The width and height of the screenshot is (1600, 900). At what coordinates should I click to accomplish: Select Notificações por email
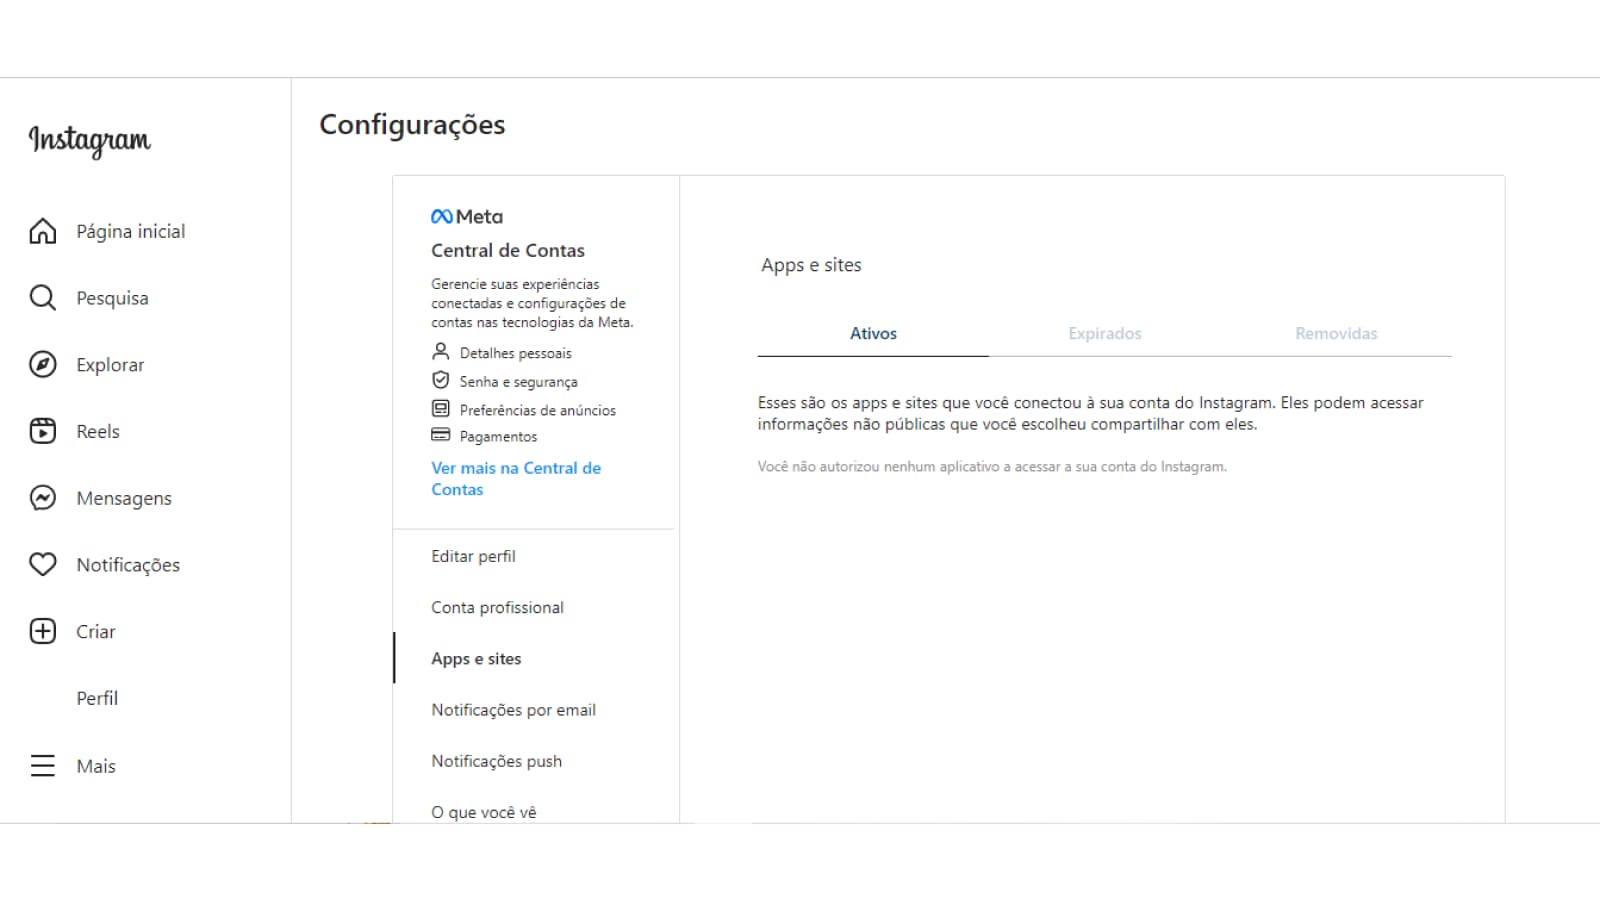pyautogui.click(x=513, y=710)
